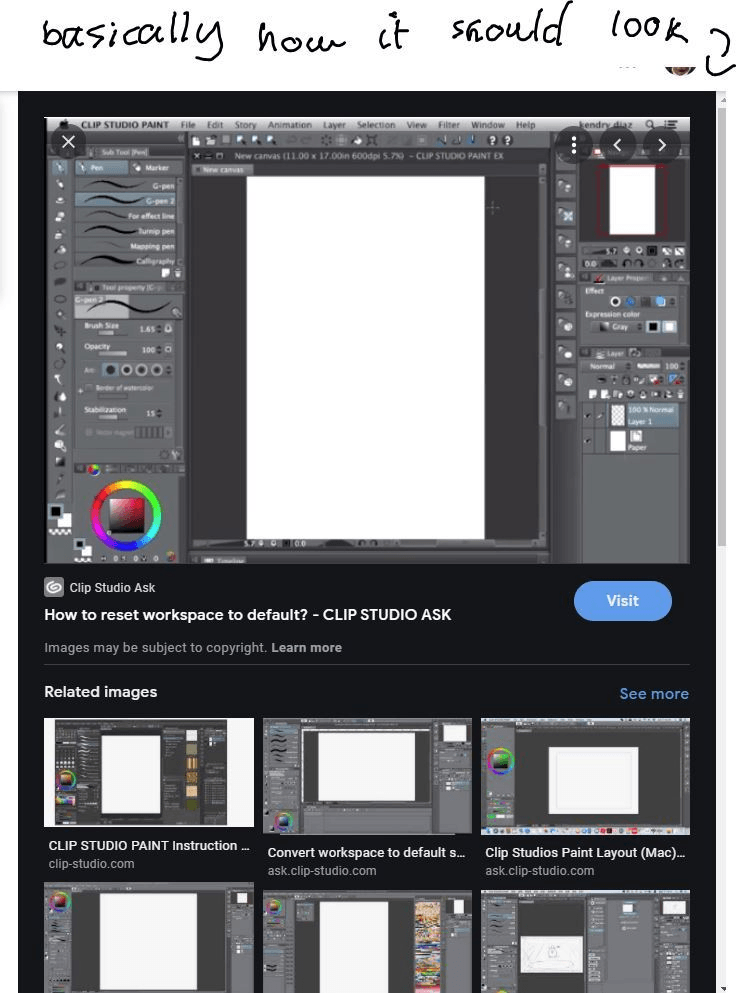Click the scrollbar down arrow
The image size is (736, 993).
pyautogui.click(x=721, y=988)
